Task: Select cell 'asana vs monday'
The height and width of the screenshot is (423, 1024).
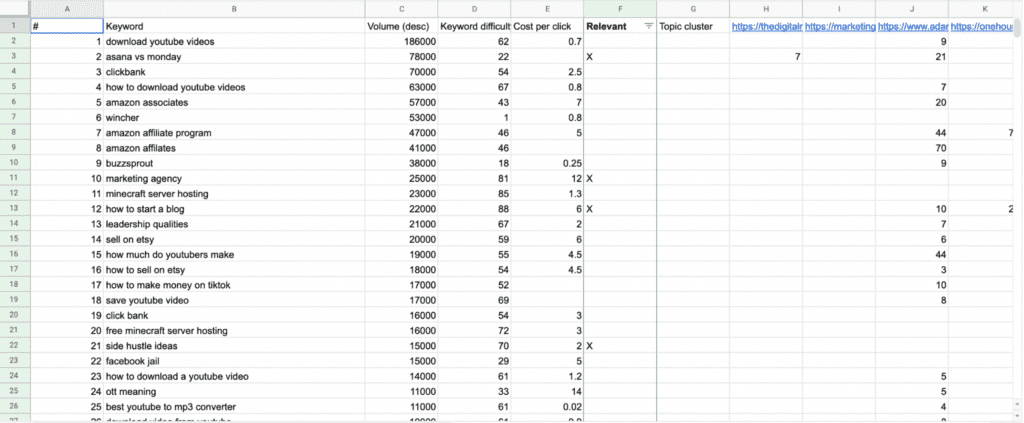Action: [234, 57]
